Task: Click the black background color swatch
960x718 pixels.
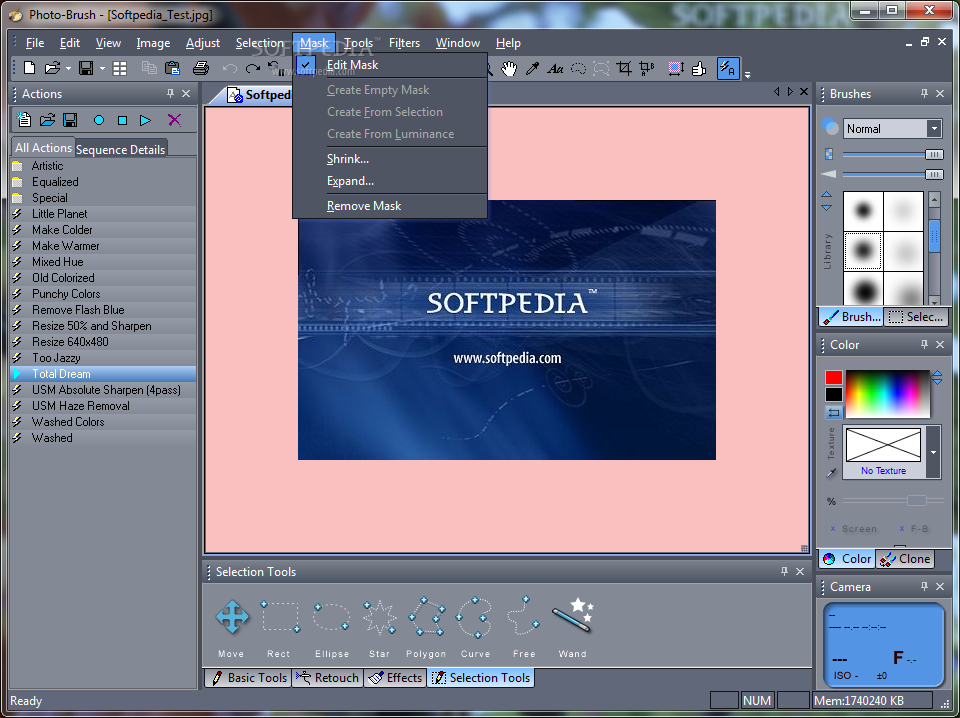Action: click(x=833, y=394)
